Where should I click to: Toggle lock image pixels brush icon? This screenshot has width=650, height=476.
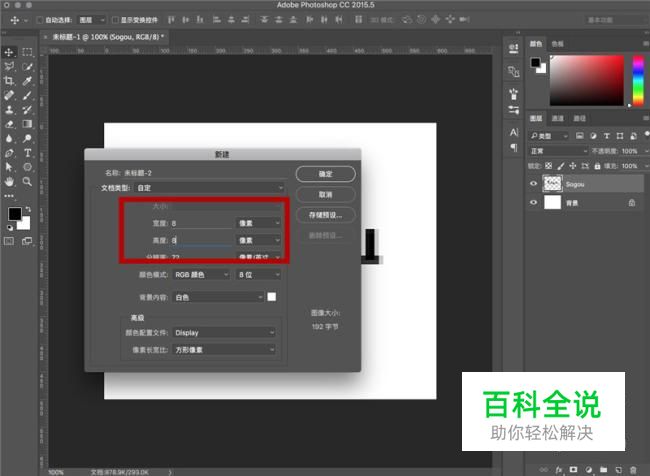click(560, 166)
